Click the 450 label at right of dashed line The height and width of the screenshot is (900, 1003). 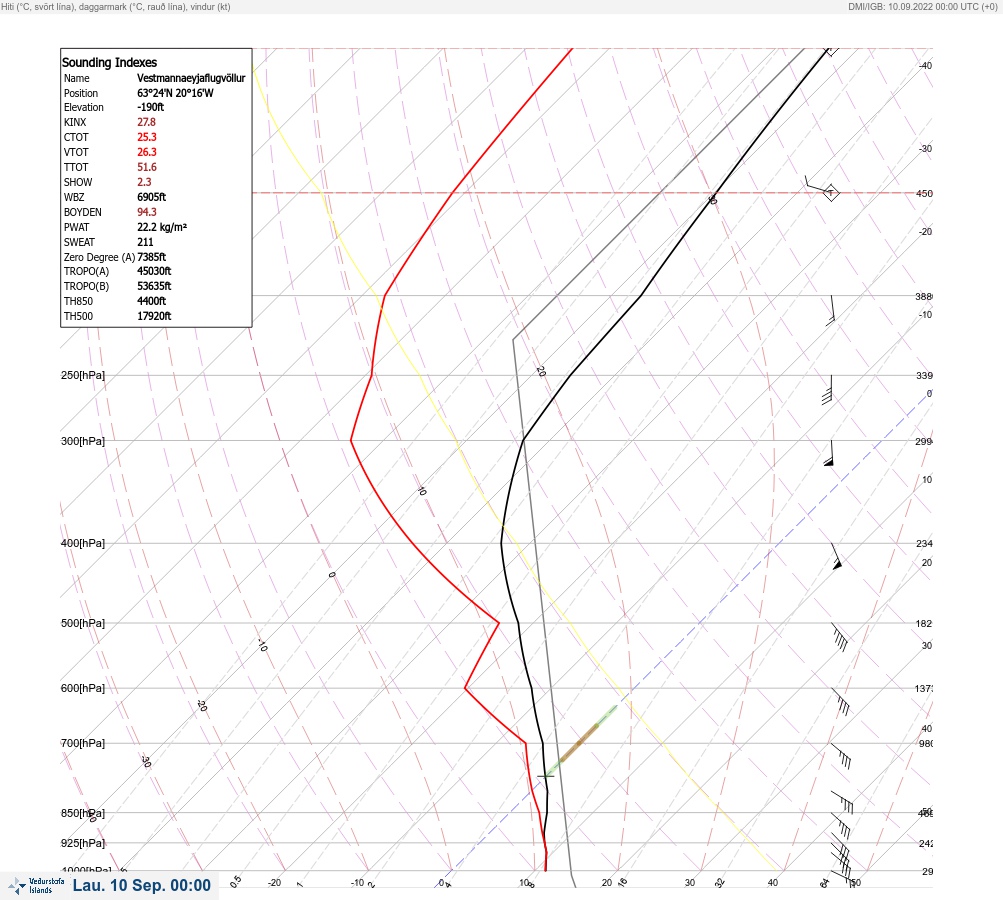(x=924, y=193)
